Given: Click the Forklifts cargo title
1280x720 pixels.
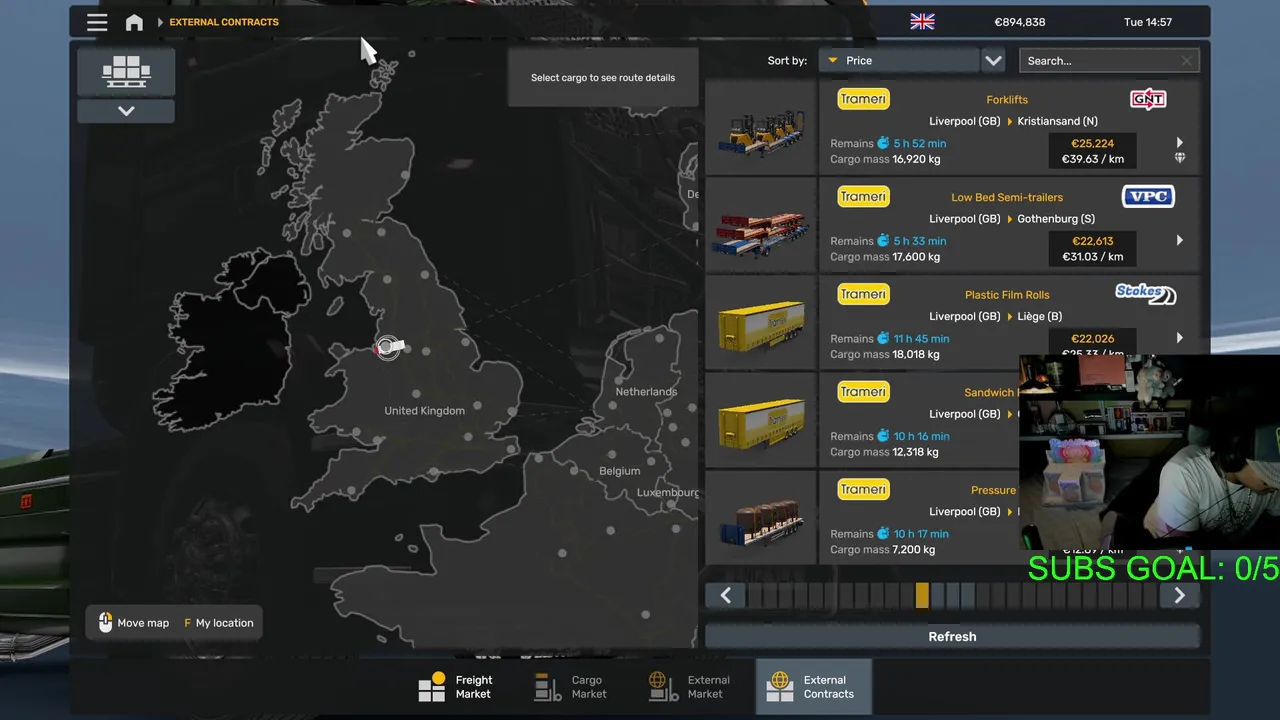Looking at the screenshot, I should click(1007, 100).
